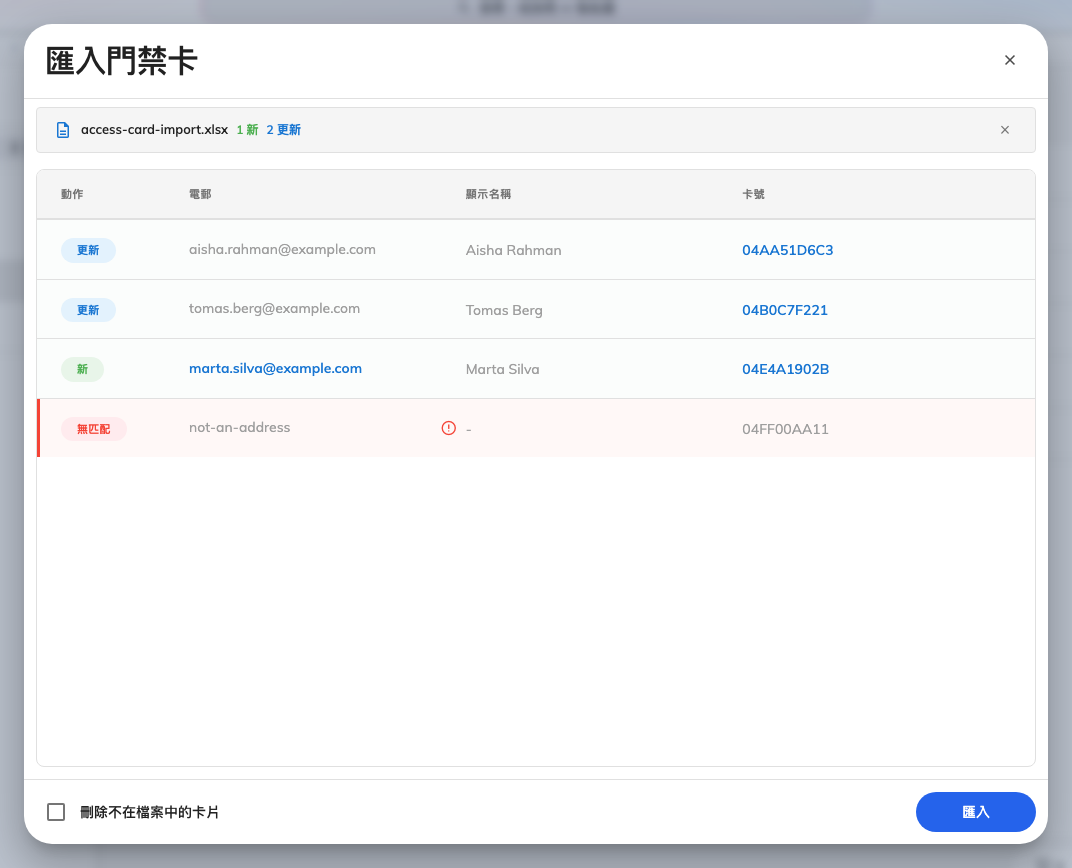Enable 刪除不在檔案中的卡片 checkbox
The image size is (1072, 868).
(x=56, y=812)
